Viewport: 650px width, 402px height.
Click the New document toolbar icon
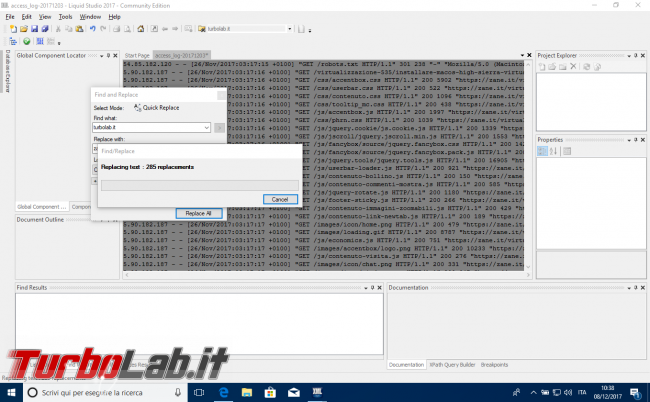[13, 29]
